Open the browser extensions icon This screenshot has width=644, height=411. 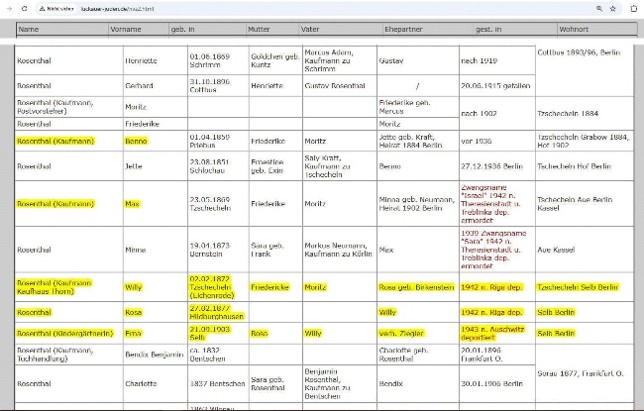click(634, 9)
